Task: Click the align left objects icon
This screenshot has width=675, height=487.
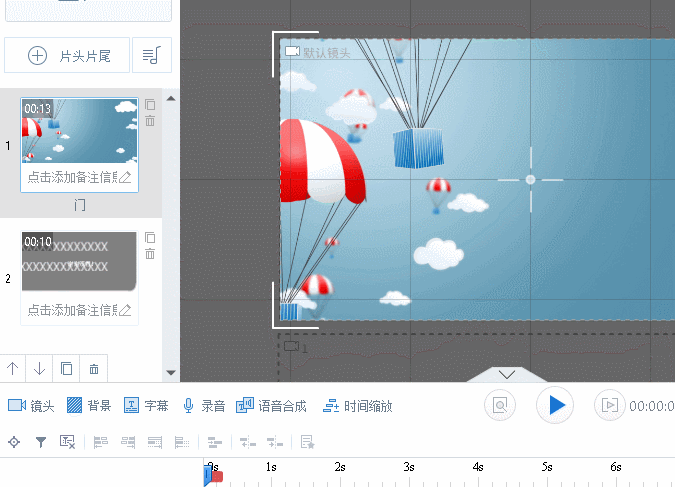Action: point(101,442)
